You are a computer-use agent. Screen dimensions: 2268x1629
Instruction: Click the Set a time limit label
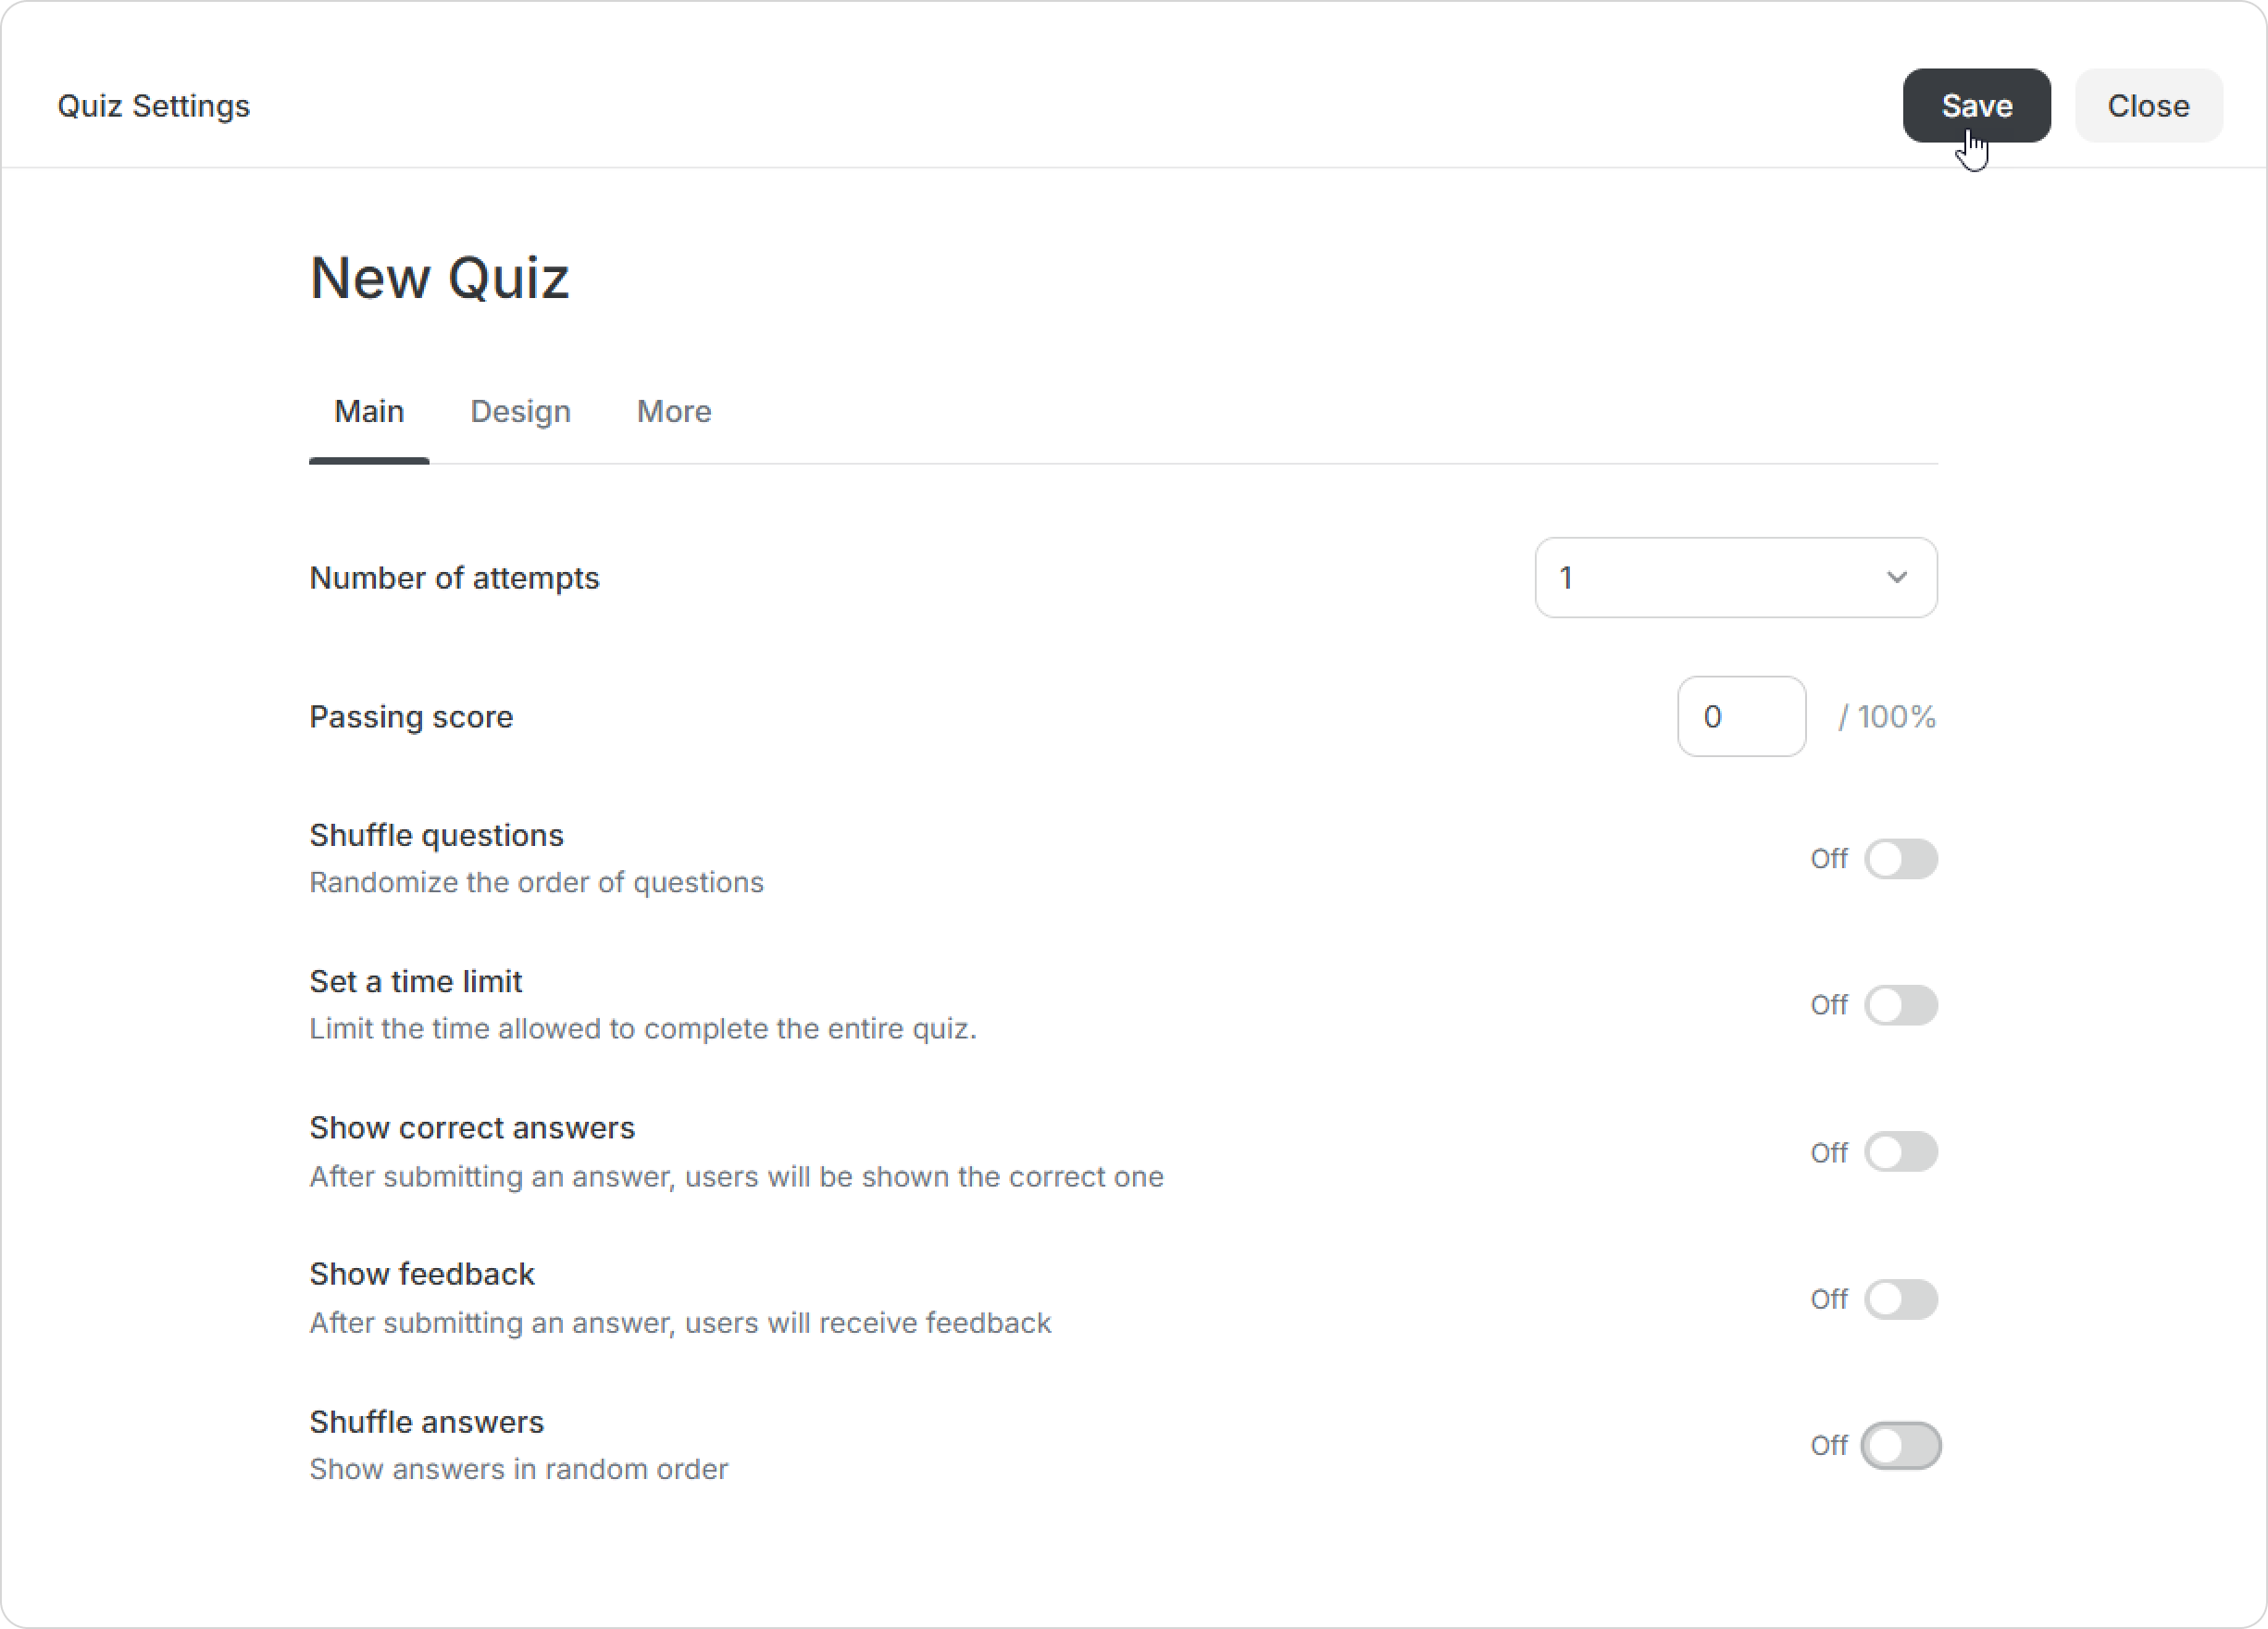415,981
